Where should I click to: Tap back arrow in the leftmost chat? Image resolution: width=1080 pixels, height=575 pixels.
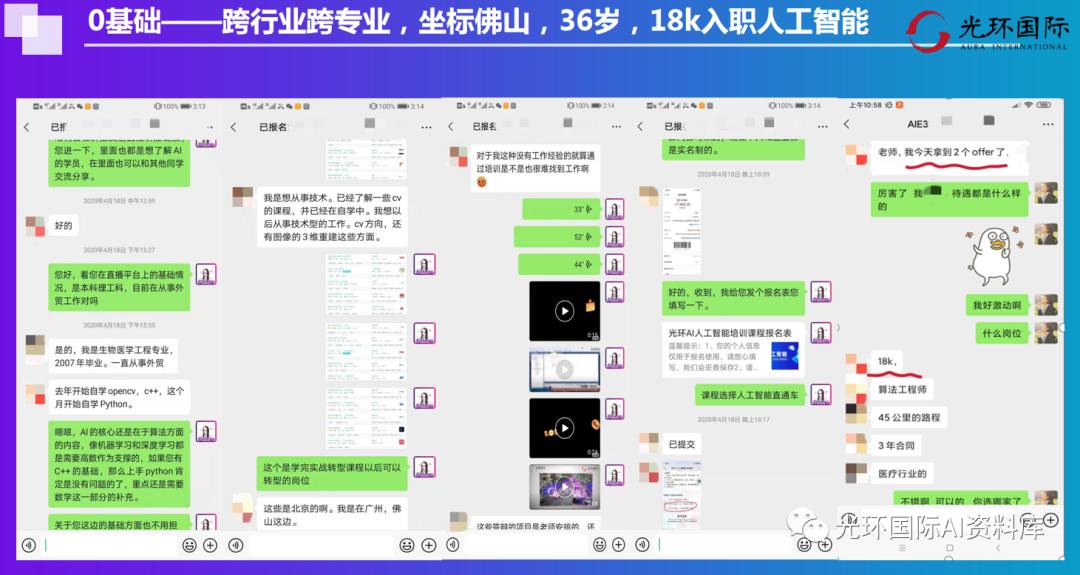point(27,127)
